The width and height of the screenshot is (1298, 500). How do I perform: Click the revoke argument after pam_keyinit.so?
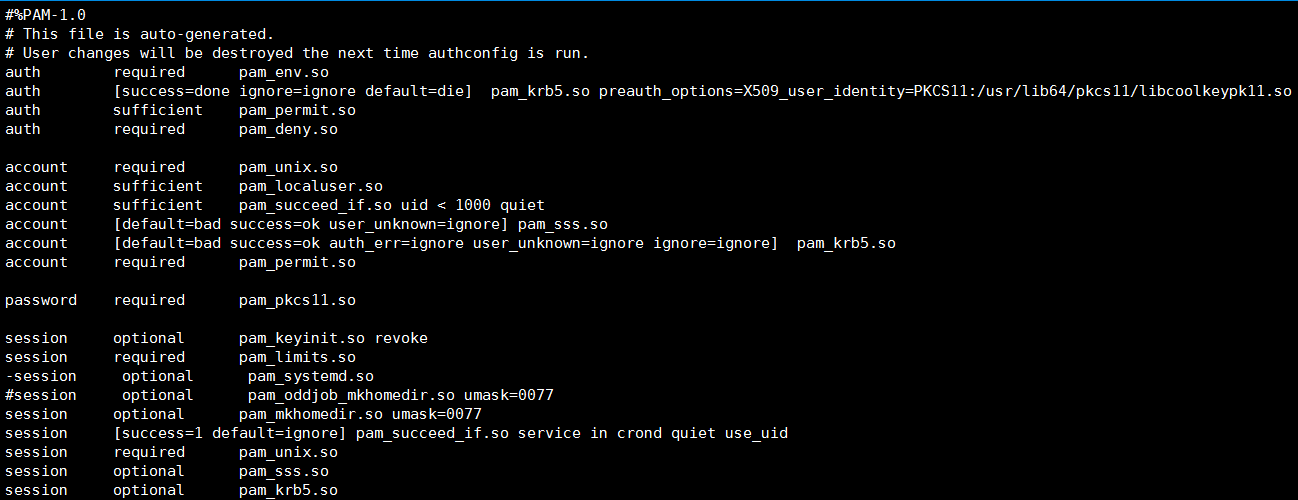click(x=401, y=338)
